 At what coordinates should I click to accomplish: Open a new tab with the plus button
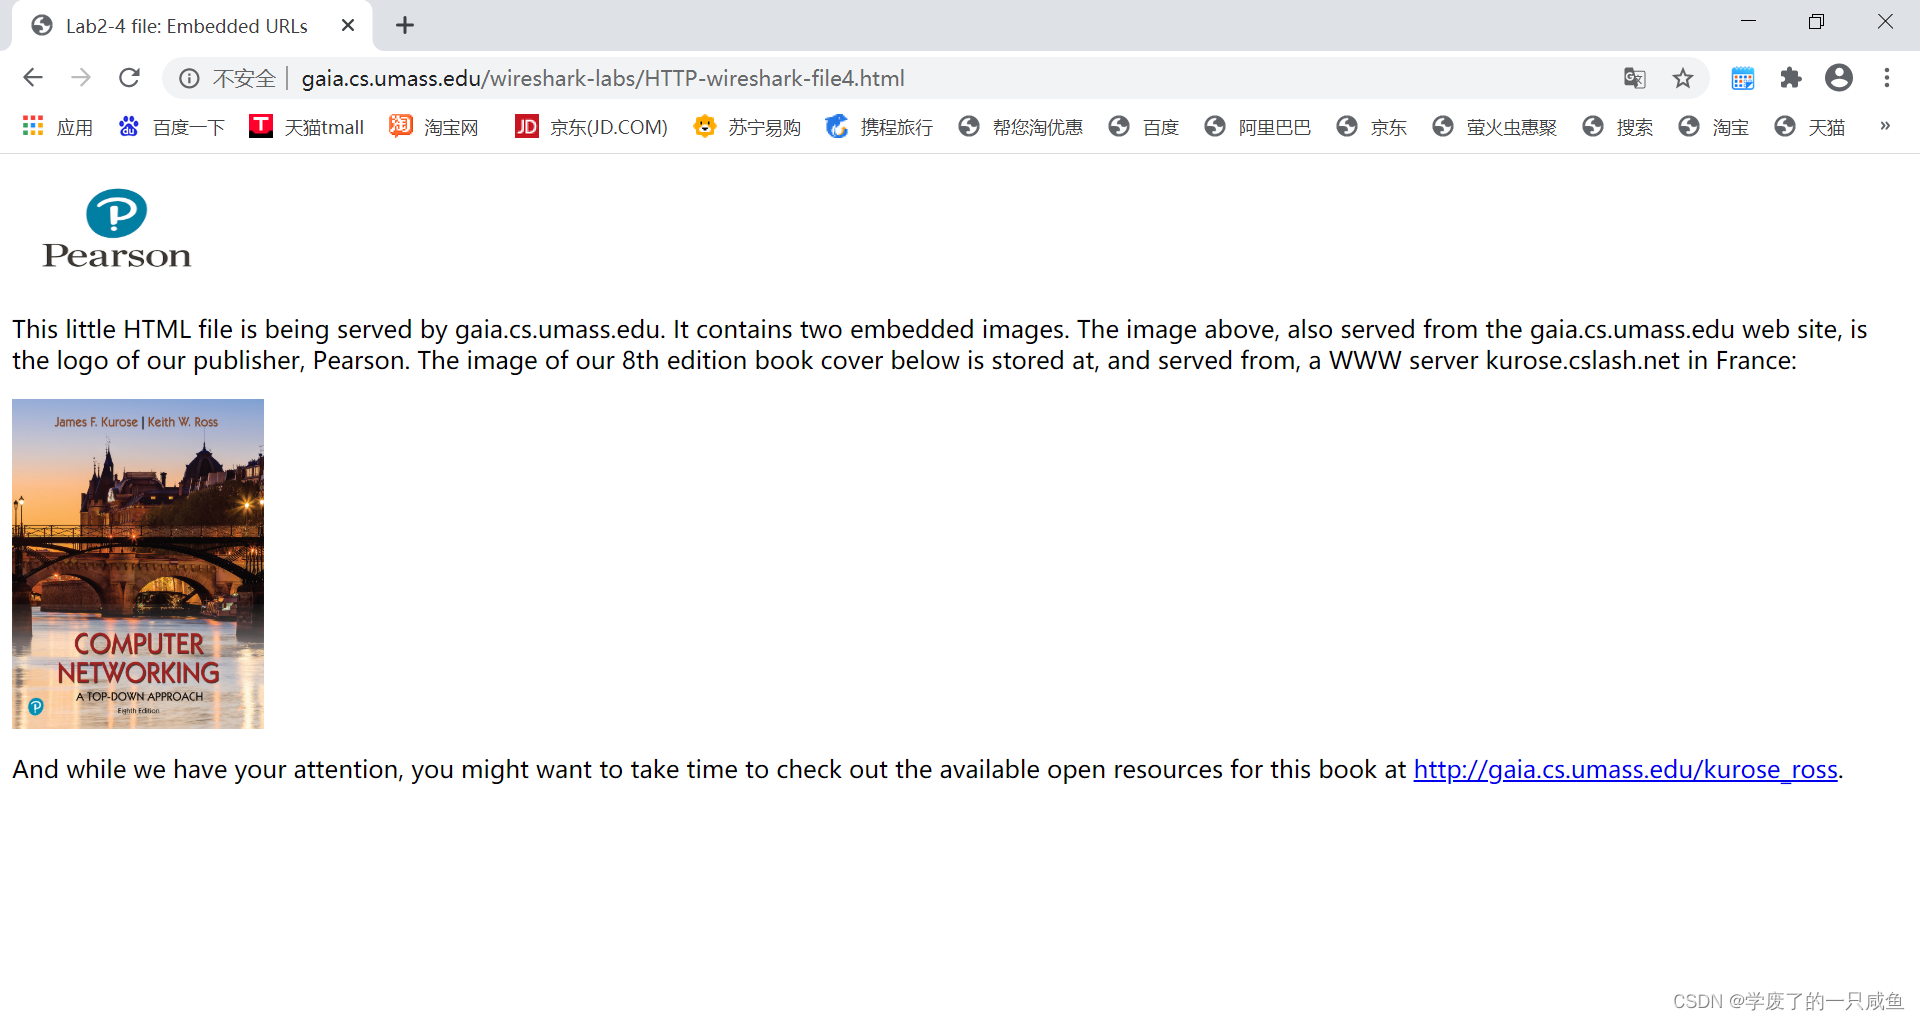[405, 26]
